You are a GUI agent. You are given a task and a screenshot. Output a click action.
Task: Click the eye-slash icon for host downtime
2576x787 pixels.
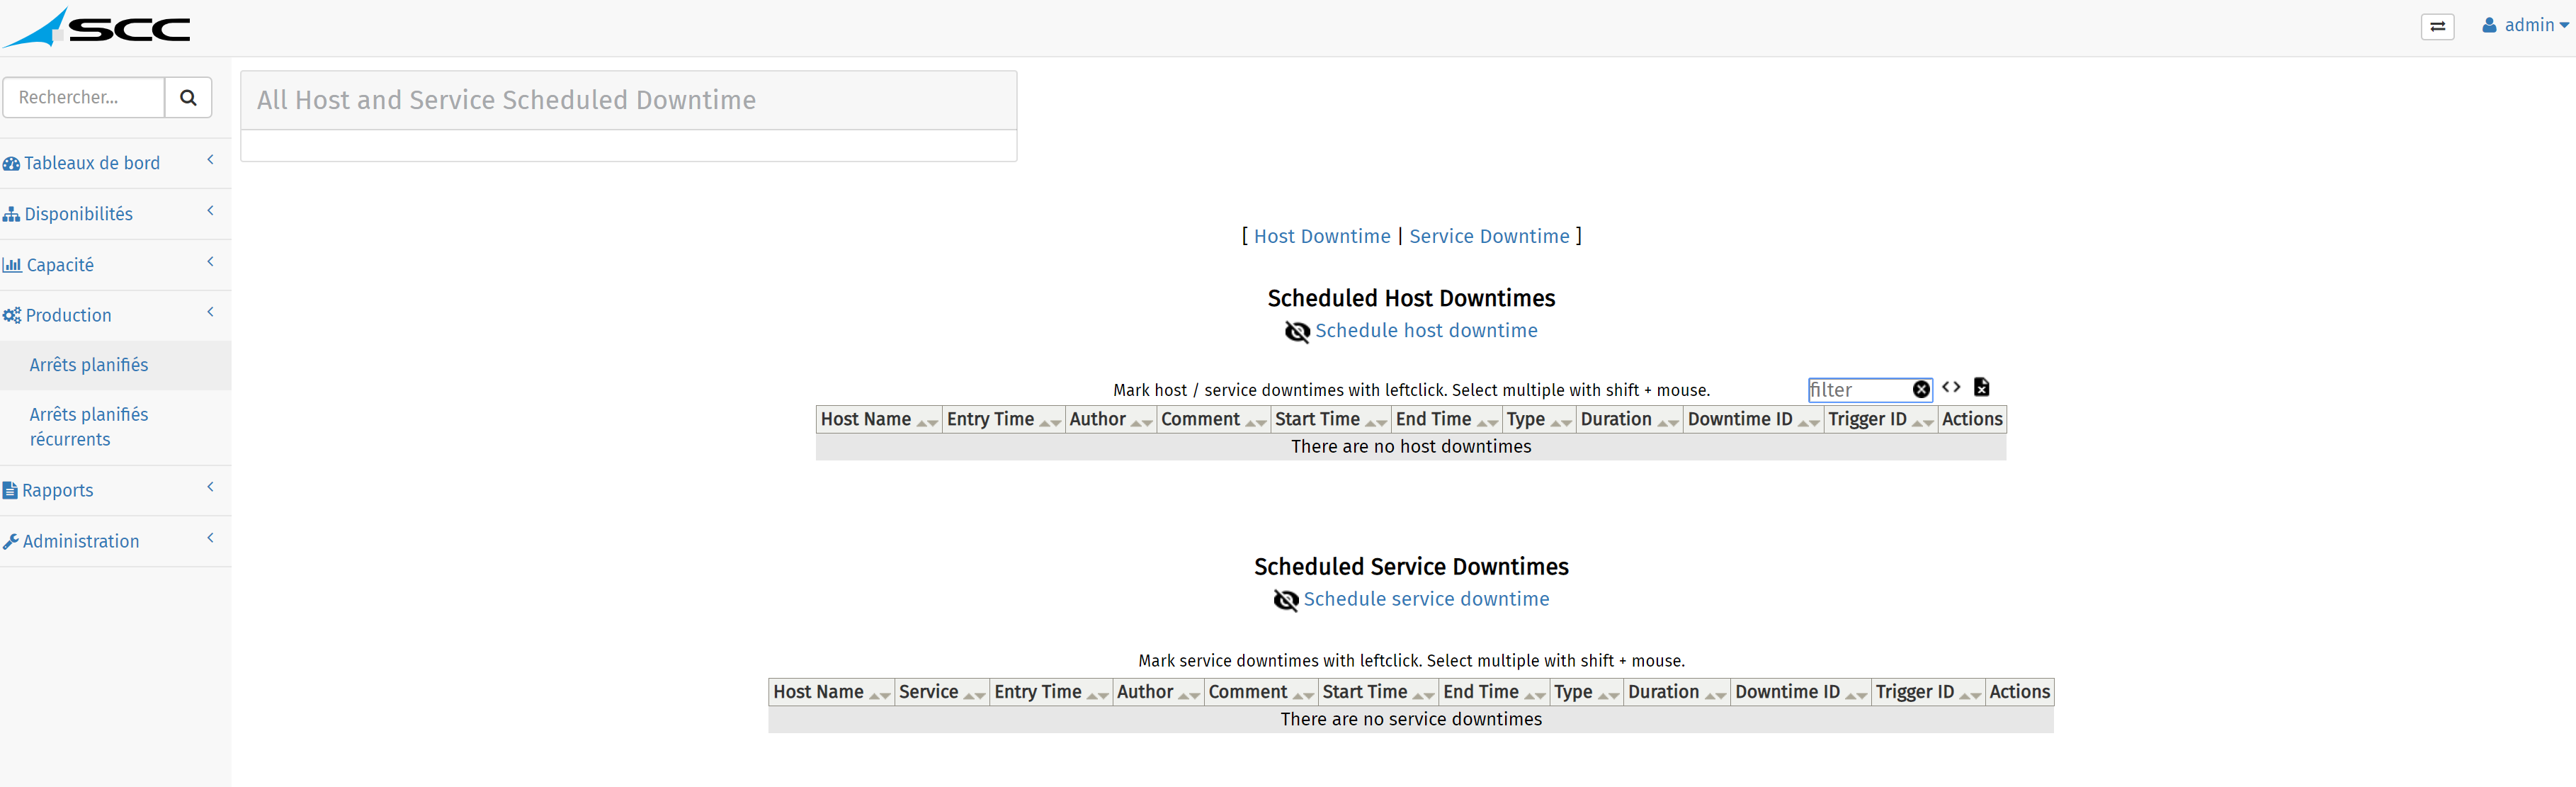click(x=1297, y=331)
